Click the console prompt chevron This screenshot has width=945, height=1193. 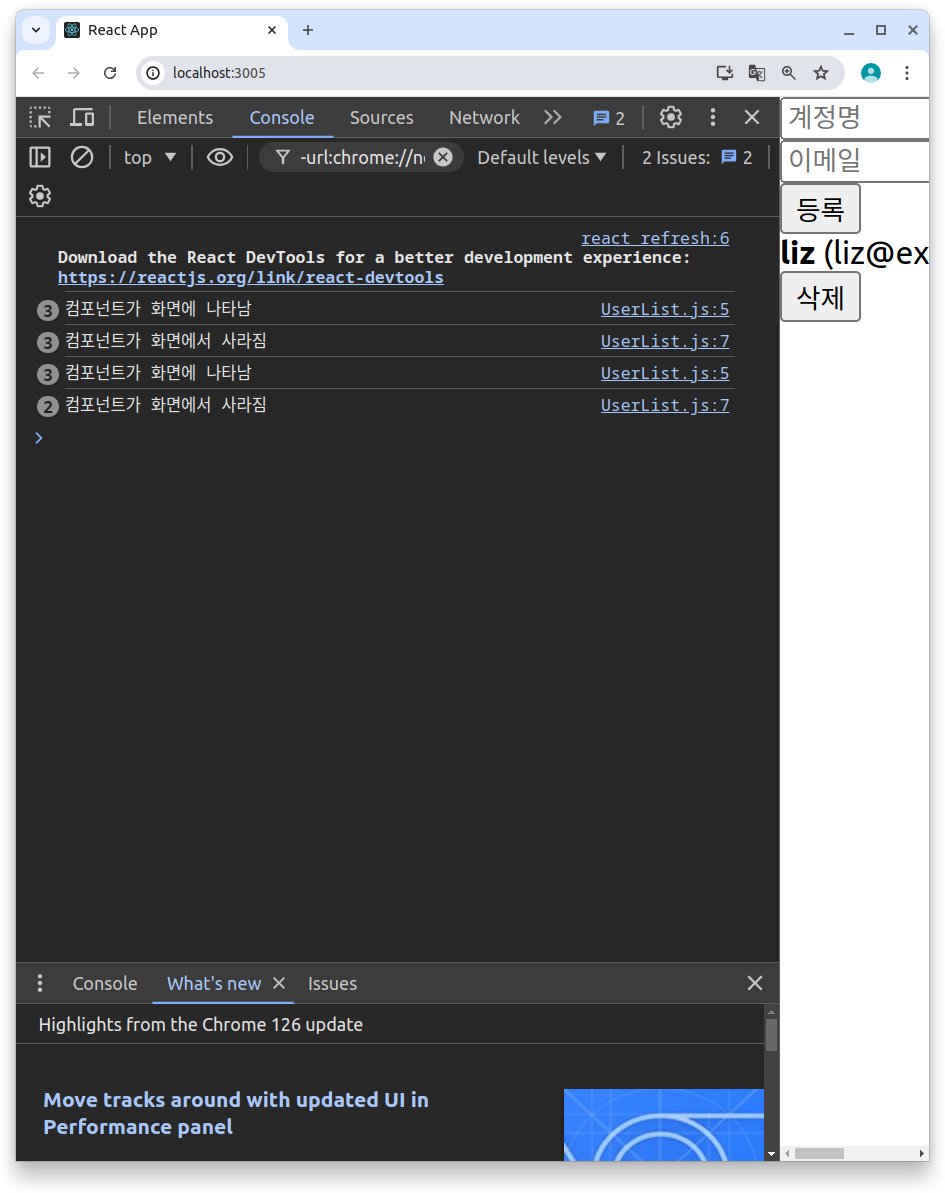point(39,437)
